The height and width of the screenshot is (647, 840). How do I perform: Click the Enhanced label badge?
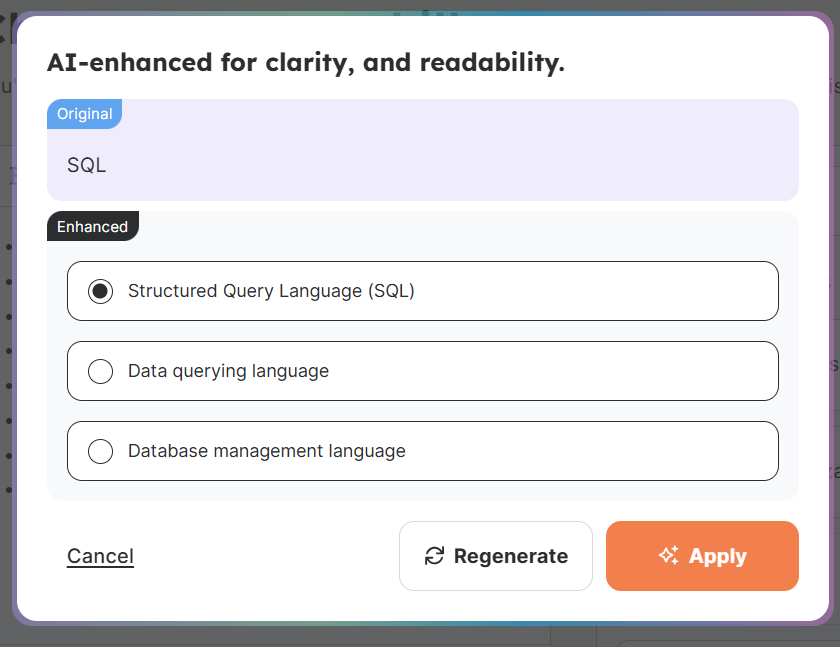93,226
